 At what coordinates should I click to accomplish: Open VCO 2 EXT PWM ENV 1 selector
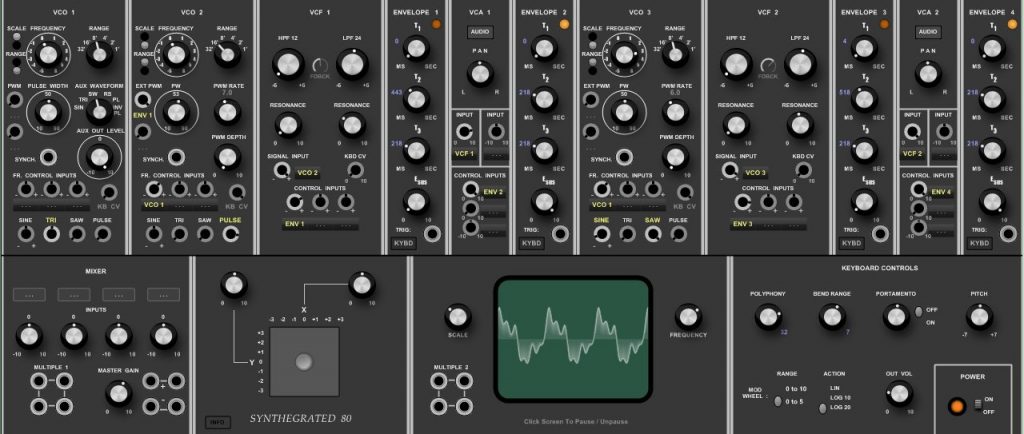coord(142,115)
